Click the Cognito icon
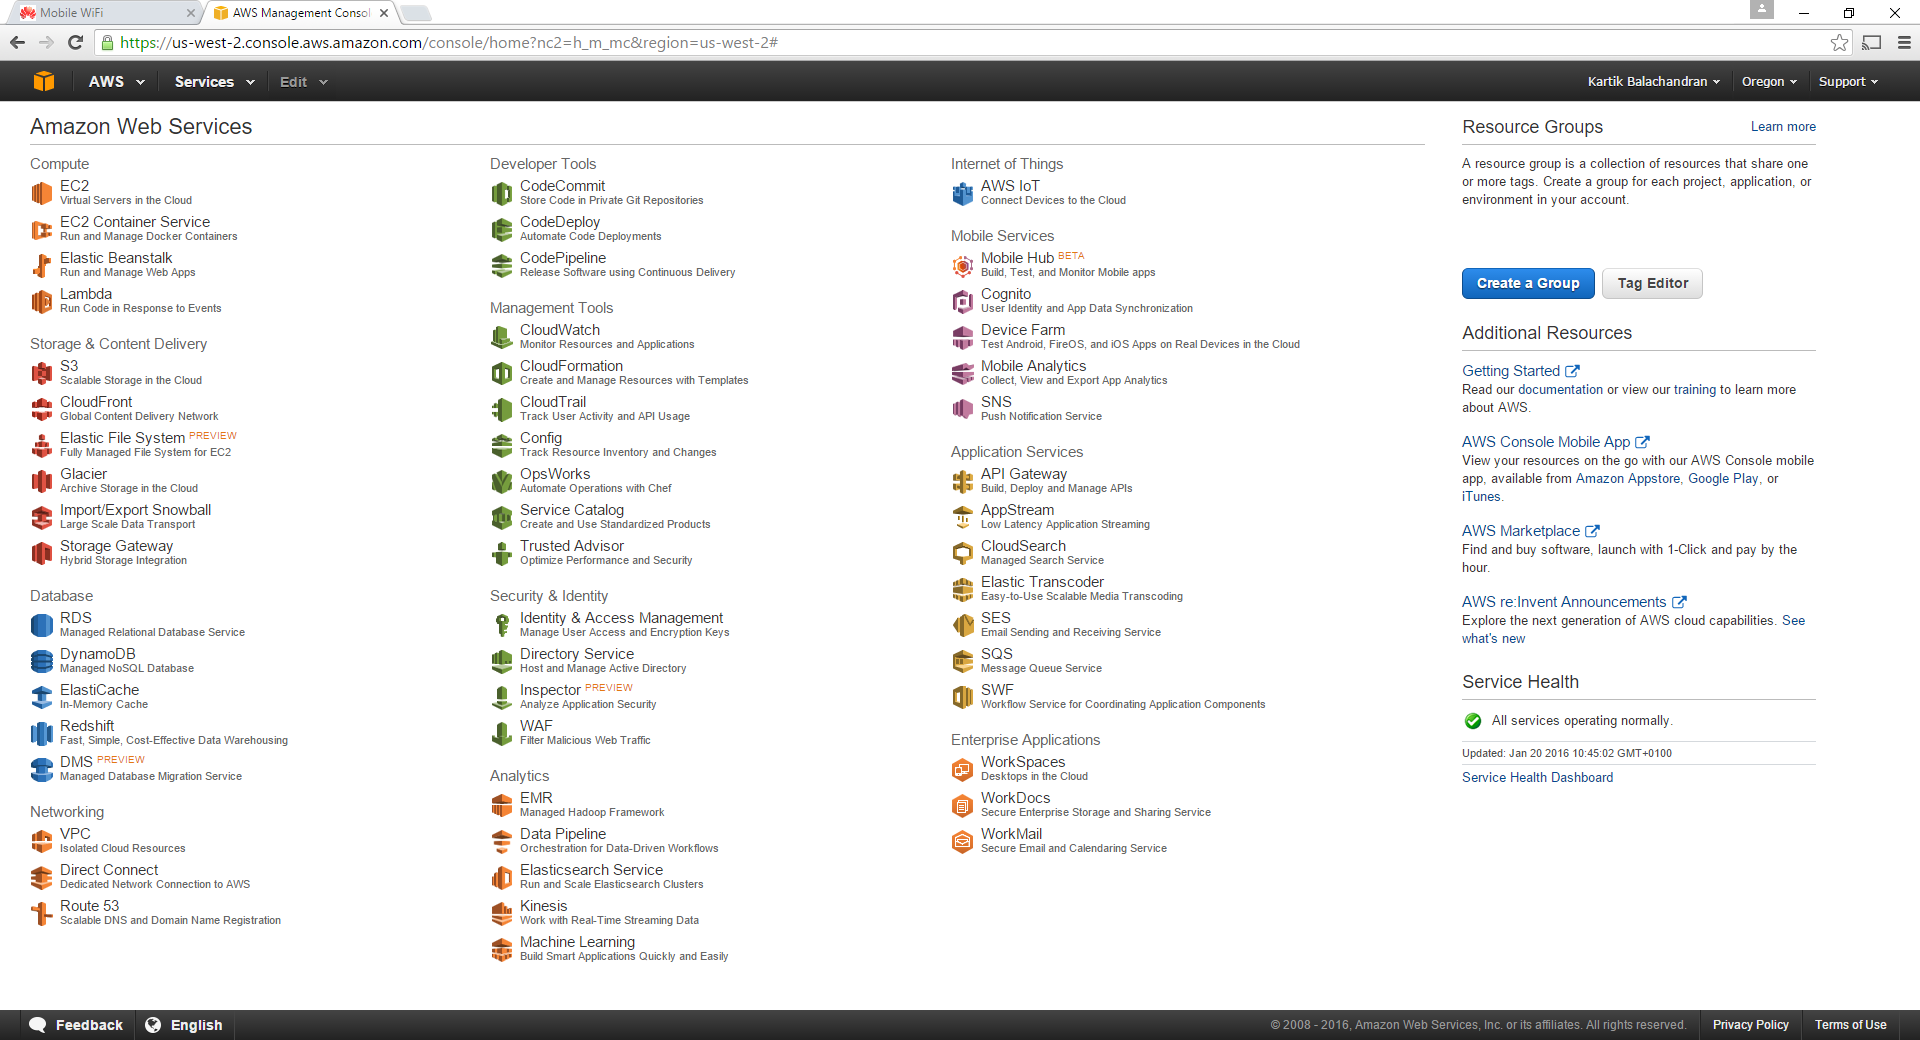1920x1040 pixels. tap(963, 301)
